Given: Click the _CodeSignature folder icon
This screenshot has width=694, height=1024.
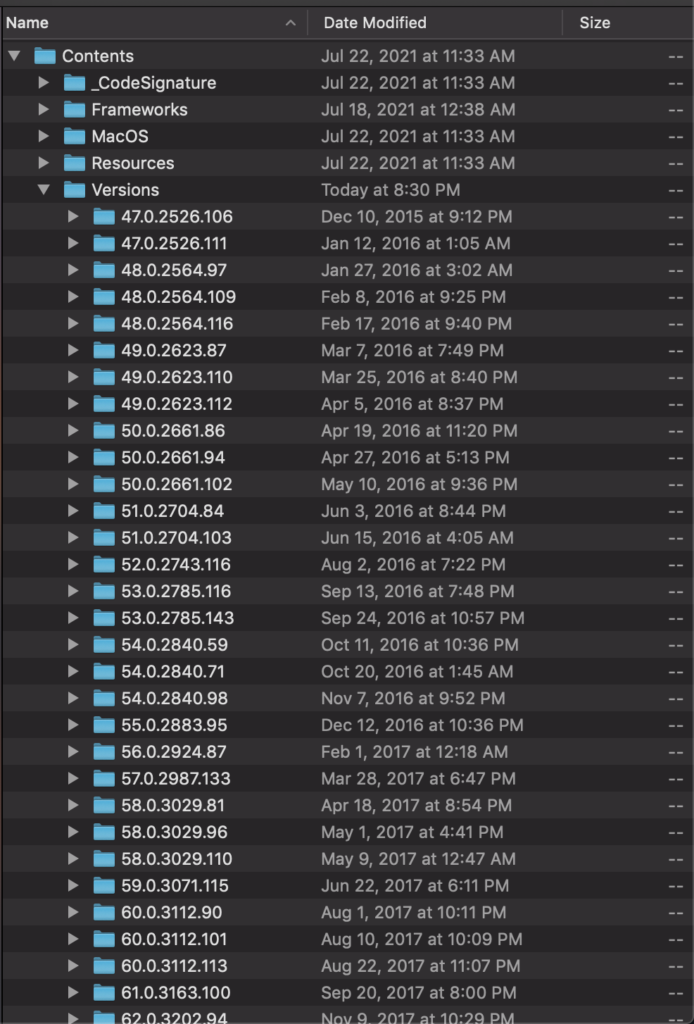Looking at the screenshot, I should coord(74,83).
